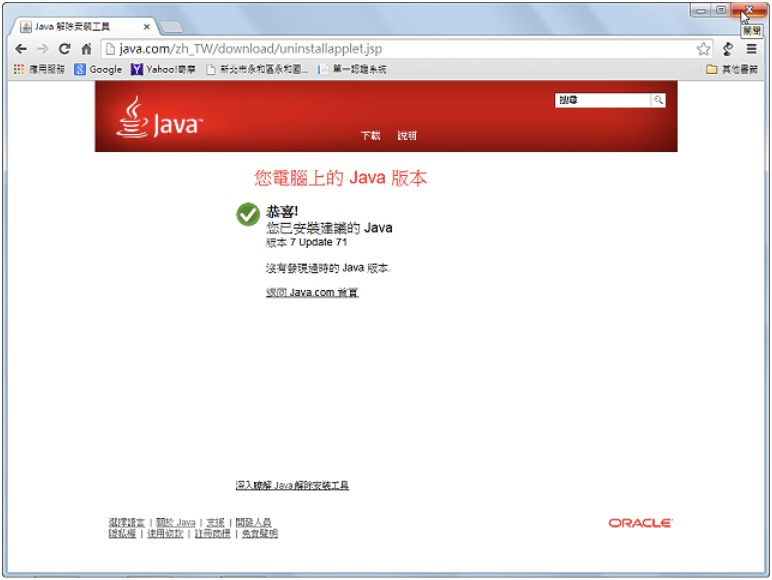The height and width of the screenshot is (580, 772).
Task: Click the green checkmark icon
Action: (x=248, y=214)
